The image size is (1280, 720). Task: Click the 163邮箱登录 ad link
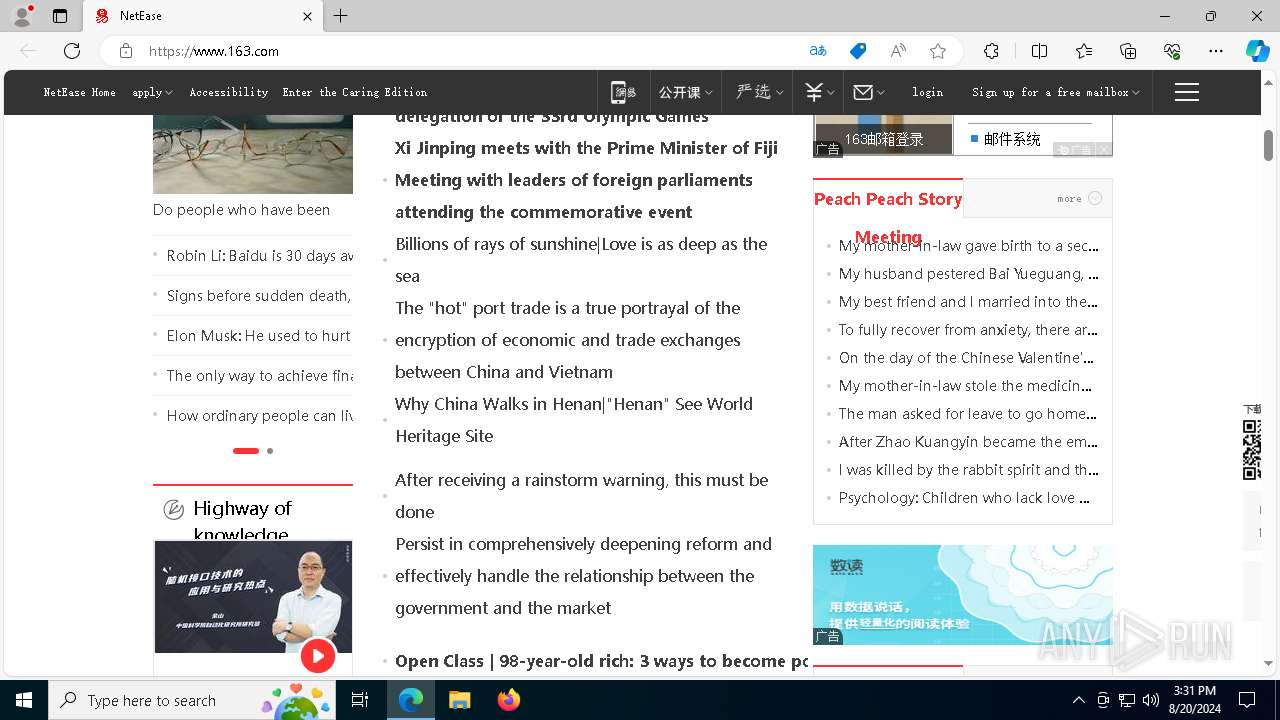883,139
